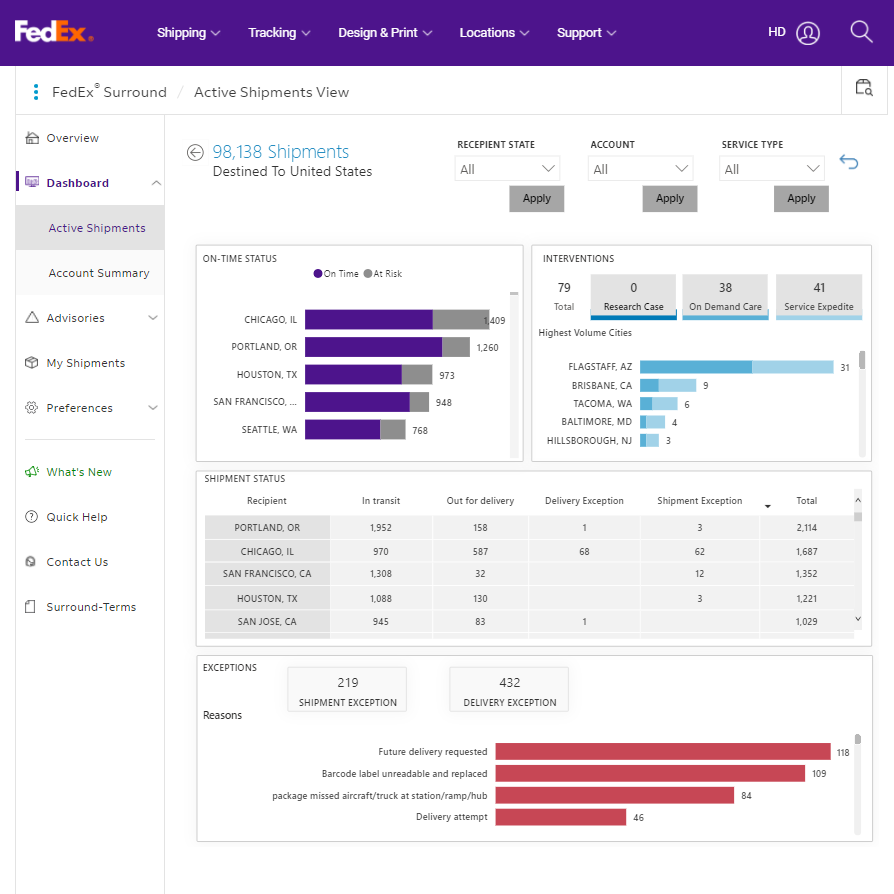
Task: Open the search magnifier icon
Action: (x=861, y=32)
